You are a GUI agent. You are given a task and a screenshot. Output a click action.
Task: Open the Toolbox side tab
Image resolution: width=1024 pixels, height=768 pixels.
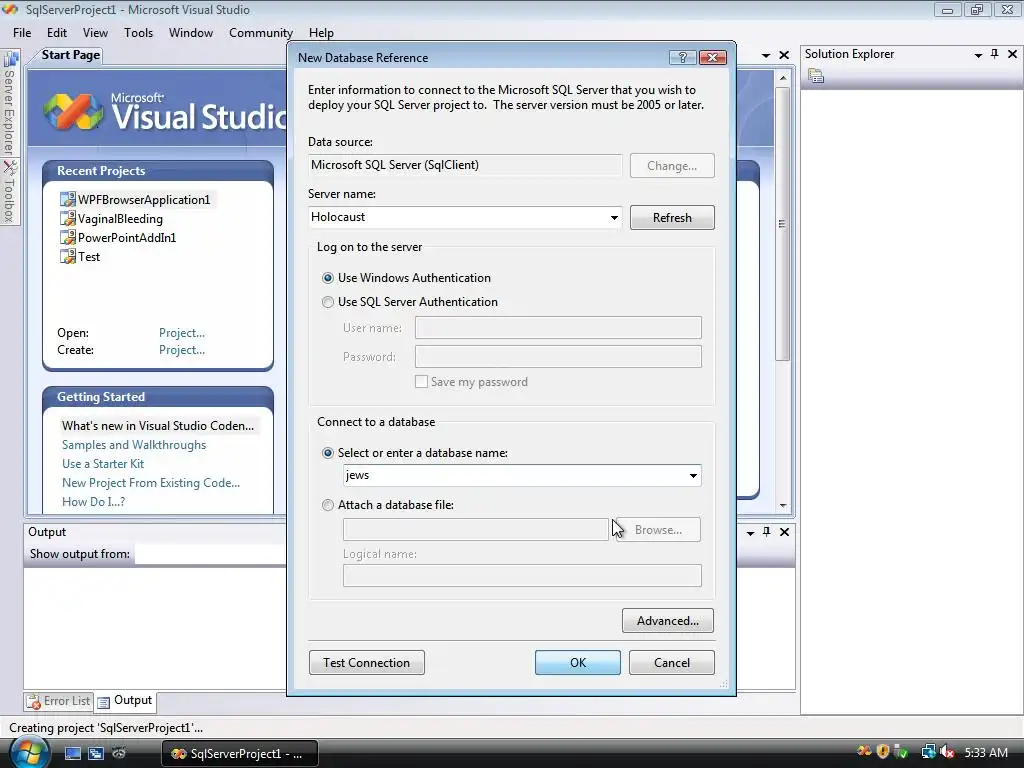tap(10, 192)
